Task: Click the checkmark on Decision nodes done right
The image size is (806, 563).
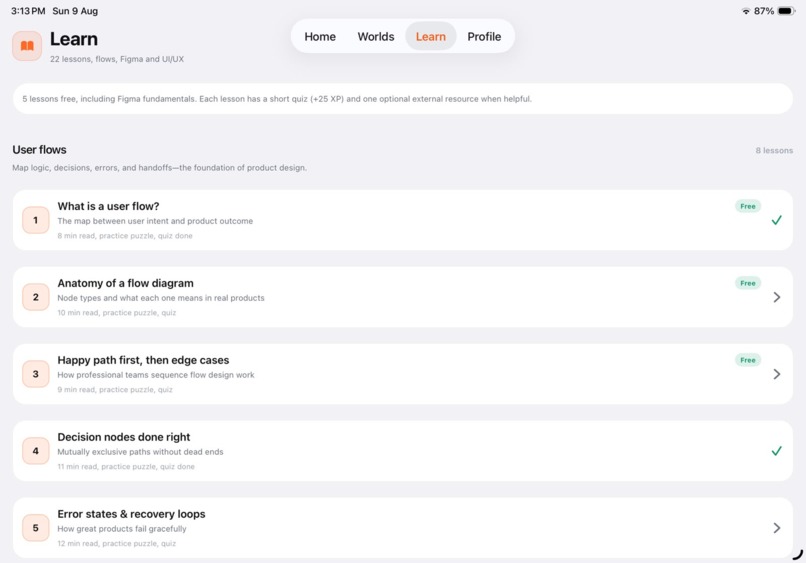Action: click(x=776, y=451)
